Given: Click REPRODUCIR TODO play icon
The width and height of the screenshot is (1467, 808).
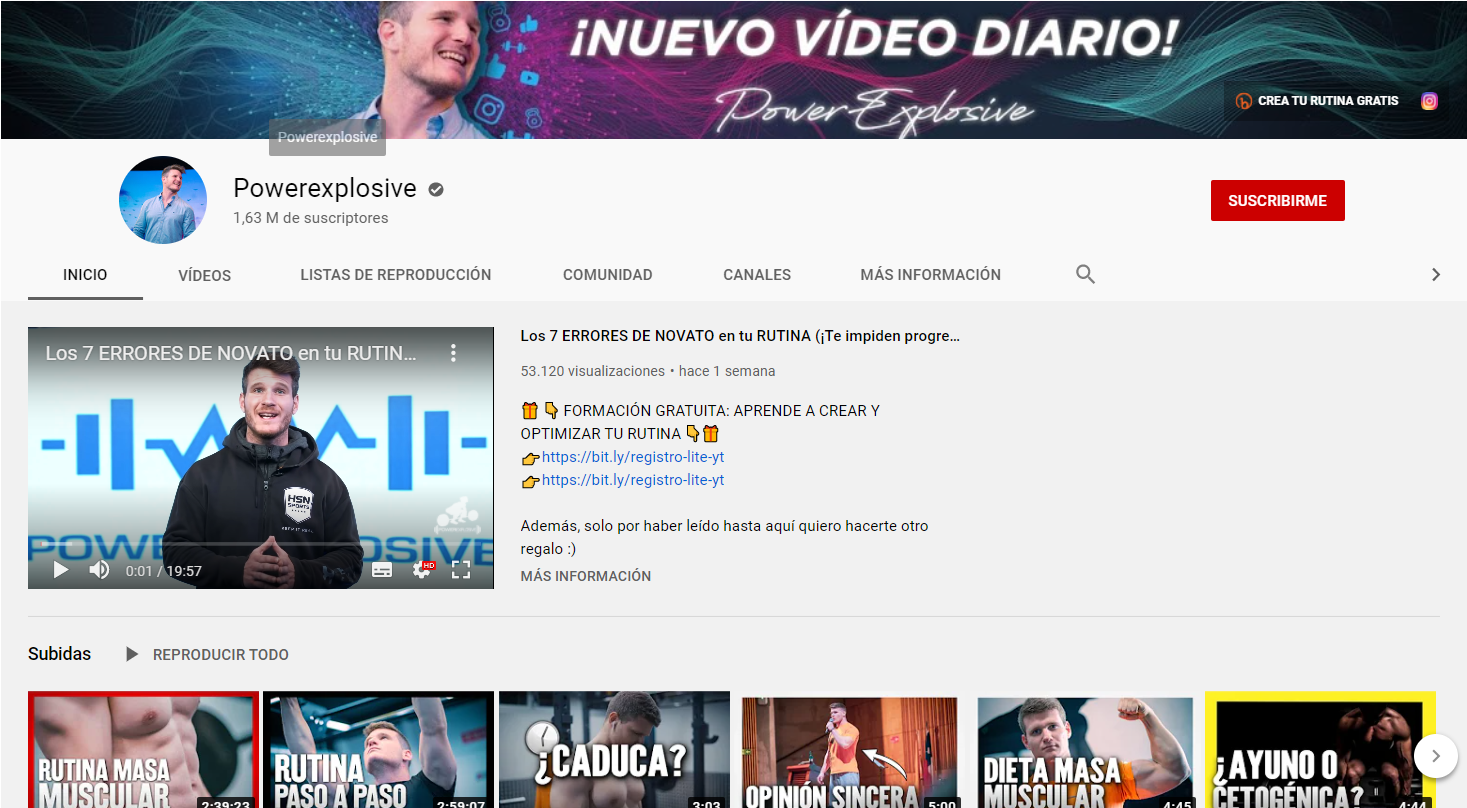Looking at the screenshot, I should (x=132, y=654).
